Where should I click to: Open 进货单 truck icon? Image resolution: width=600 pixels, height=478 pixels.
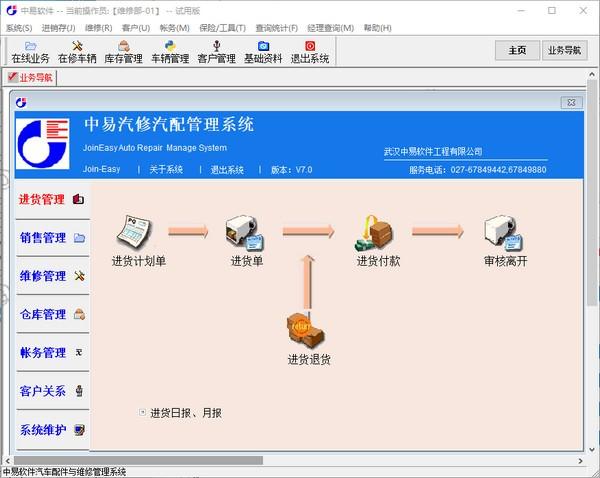245,232
